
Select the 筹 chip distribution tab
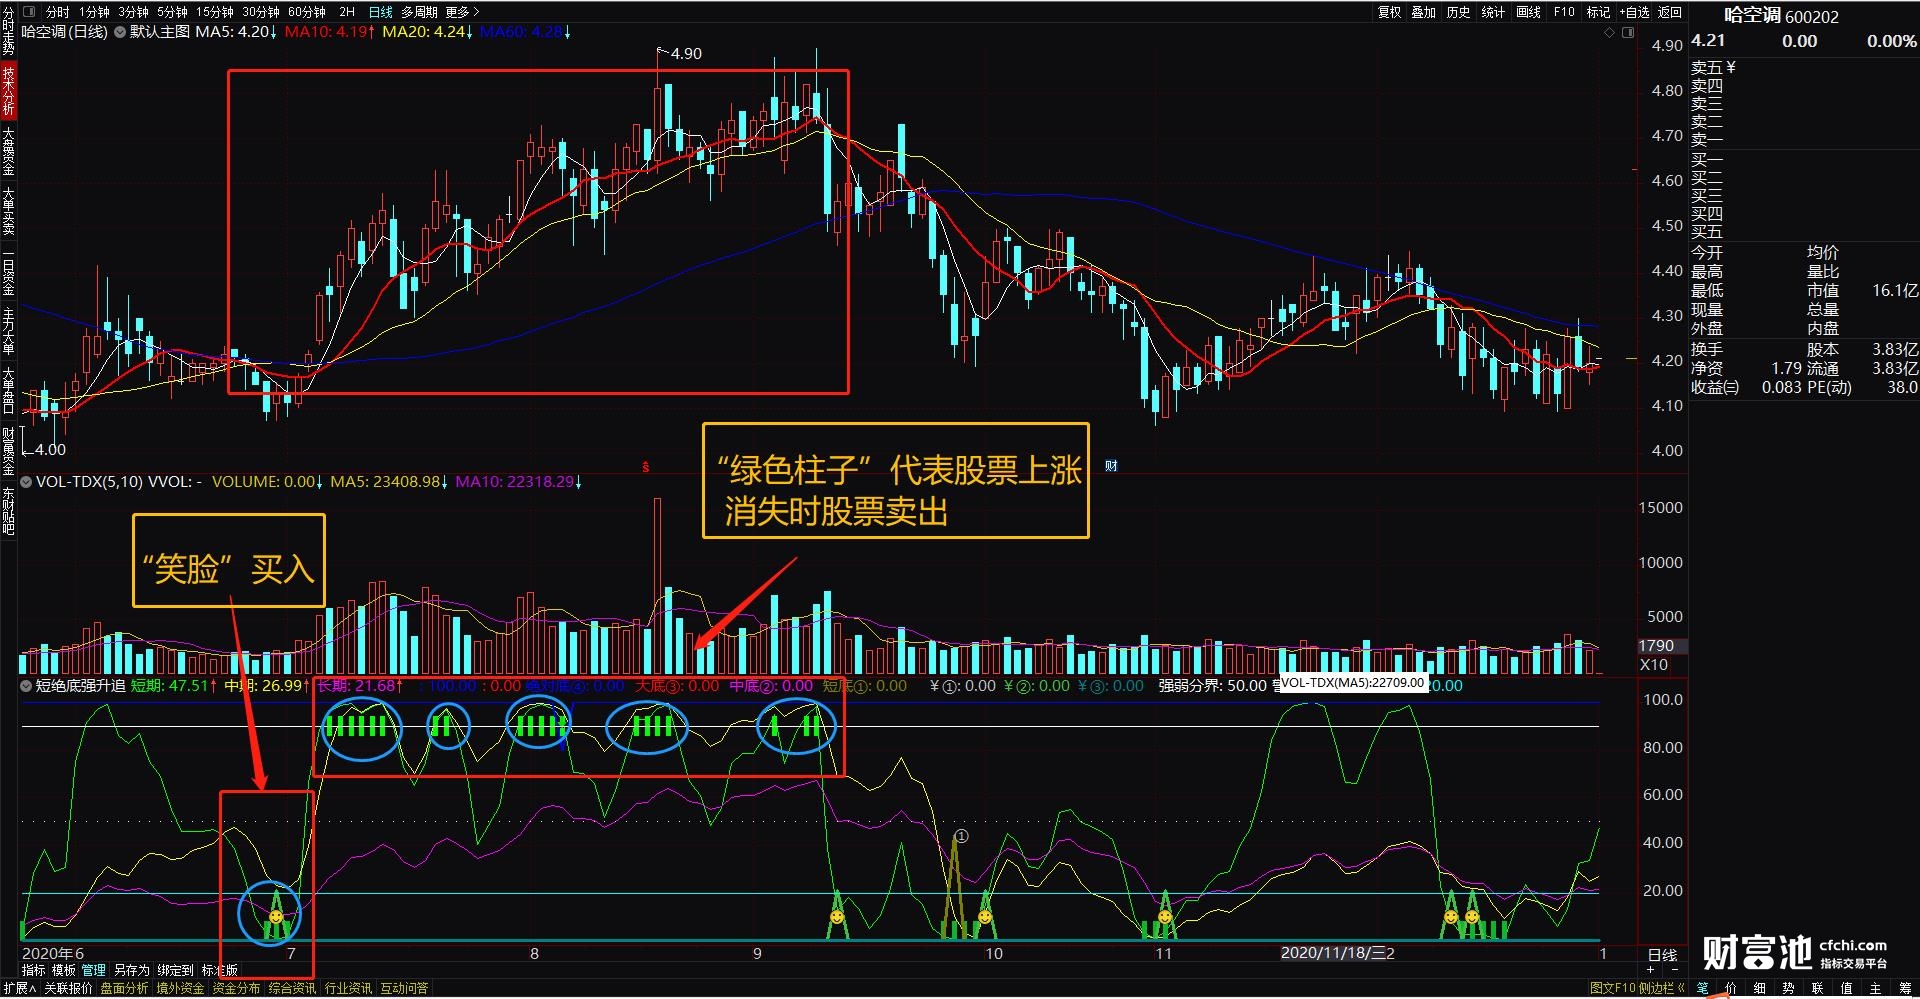[x=1905, y=988]
